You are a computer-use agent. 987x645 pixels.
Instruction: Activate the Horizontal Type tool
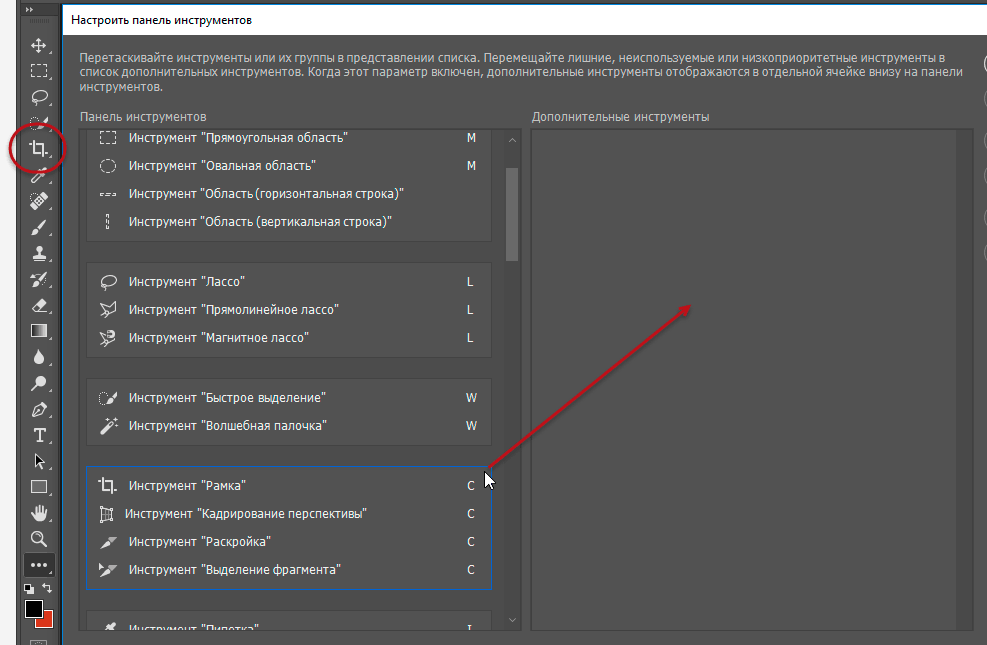point(40,435)
